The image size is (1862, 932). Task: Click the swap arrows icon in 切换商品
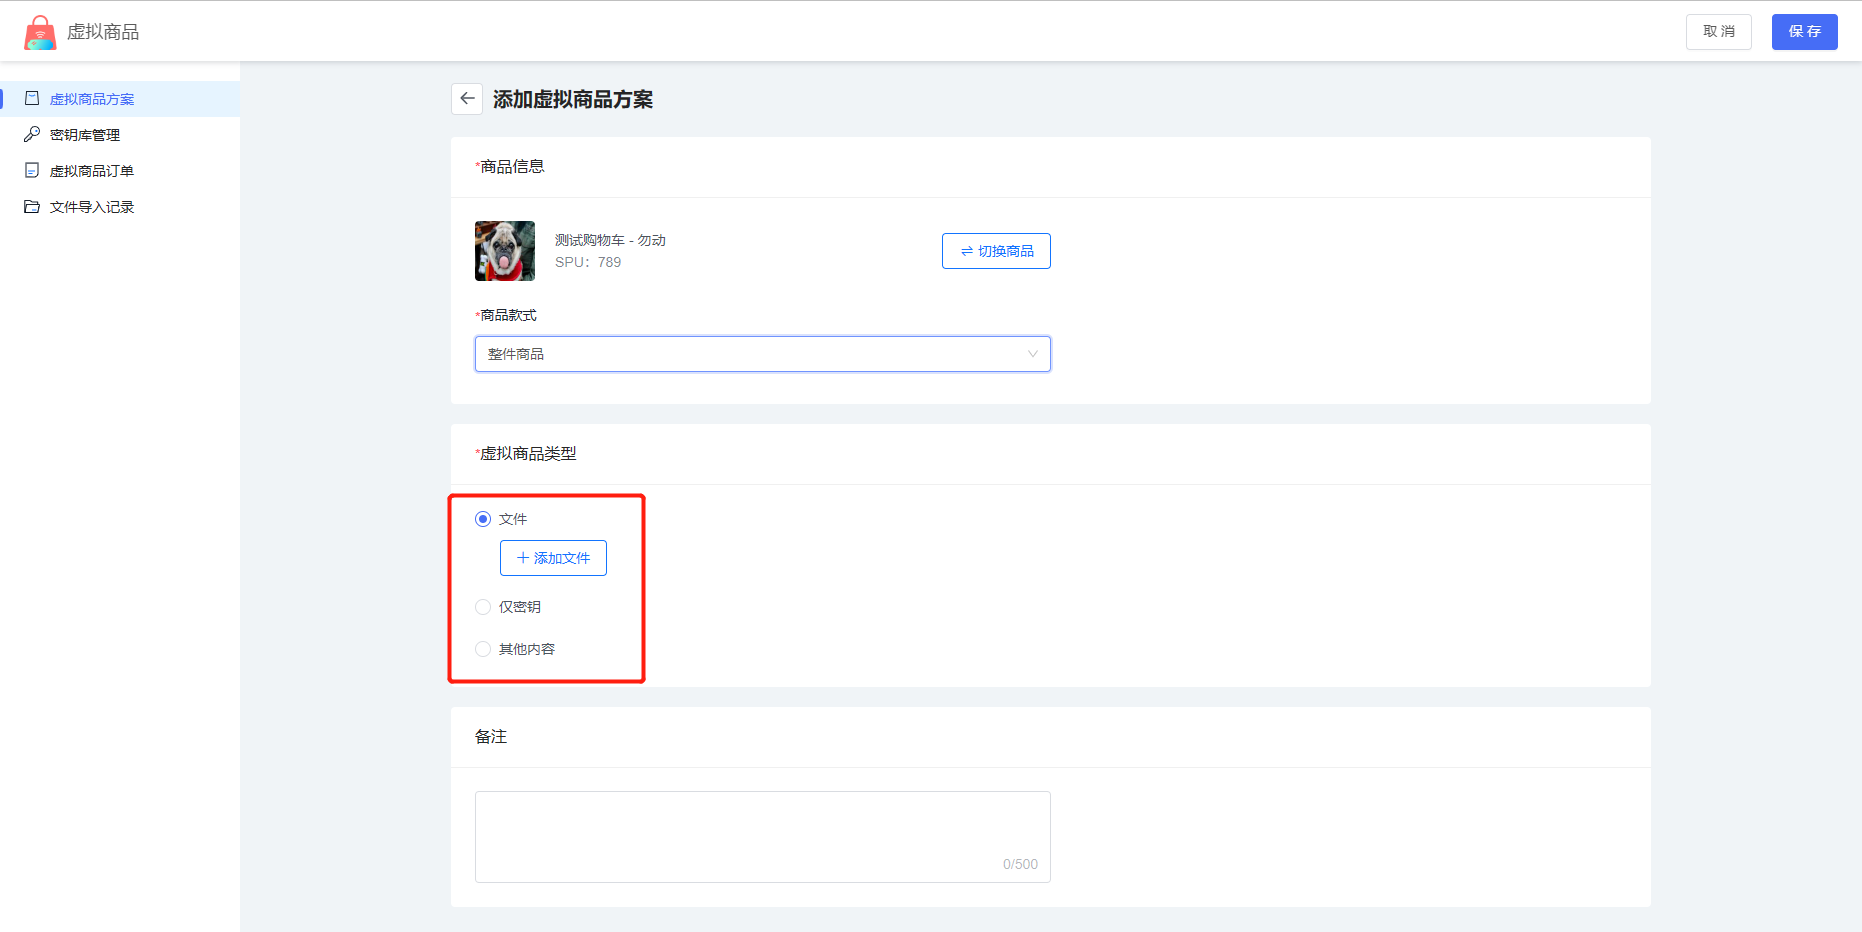(966, 252)
